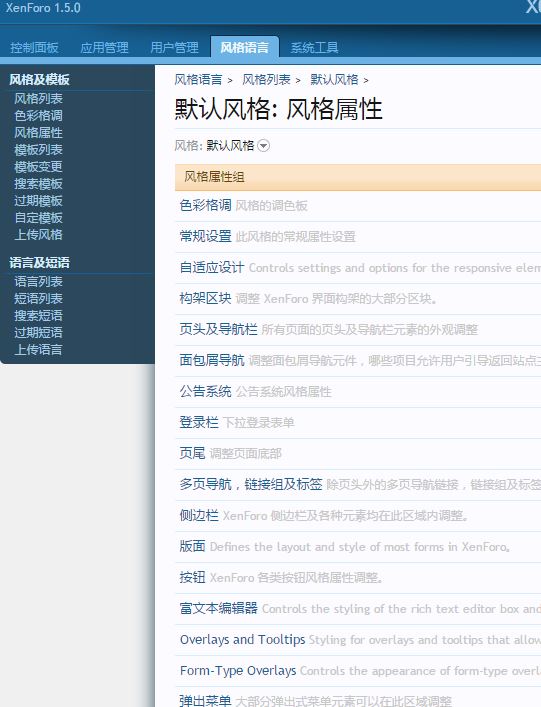The width and height of the screenshot is (541, 707).
Task: Open 色彩格调 in the left sidebar
Action: click(x=38, y=115)
